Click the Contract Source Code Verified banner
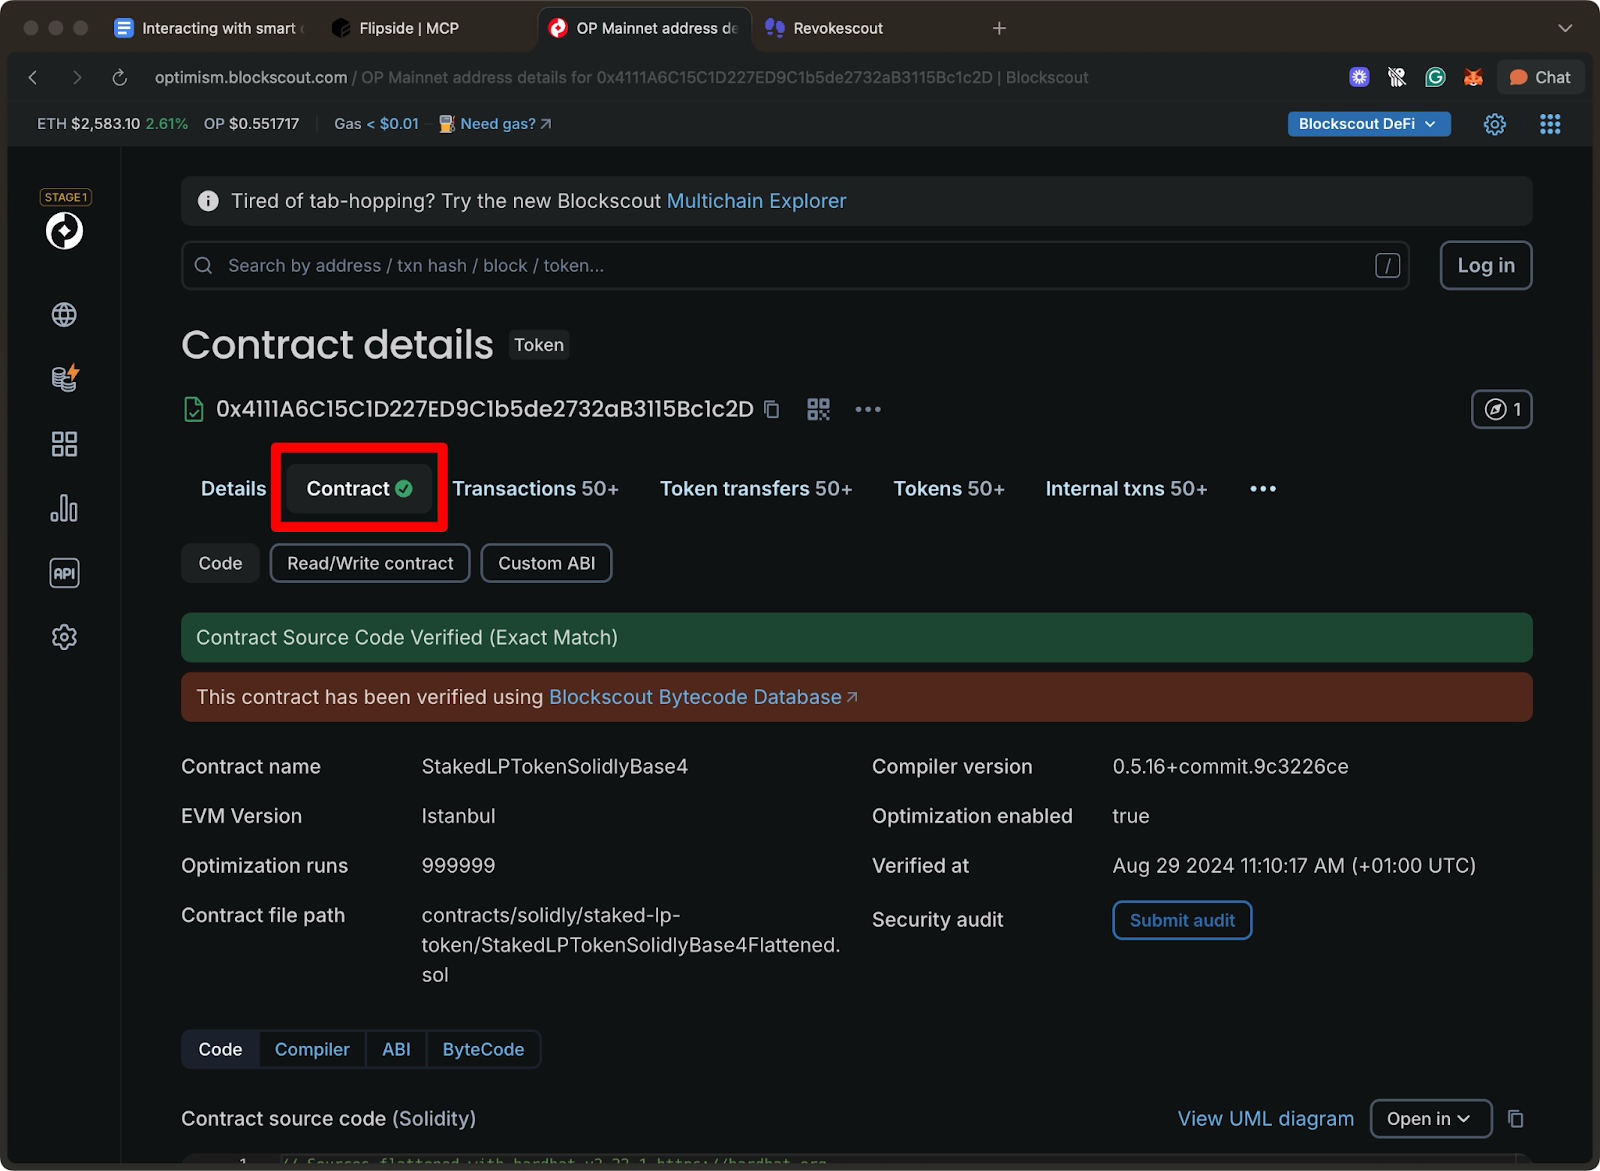The height and width of the screenshot is (1171, 1600). click(x=856, y=638)
